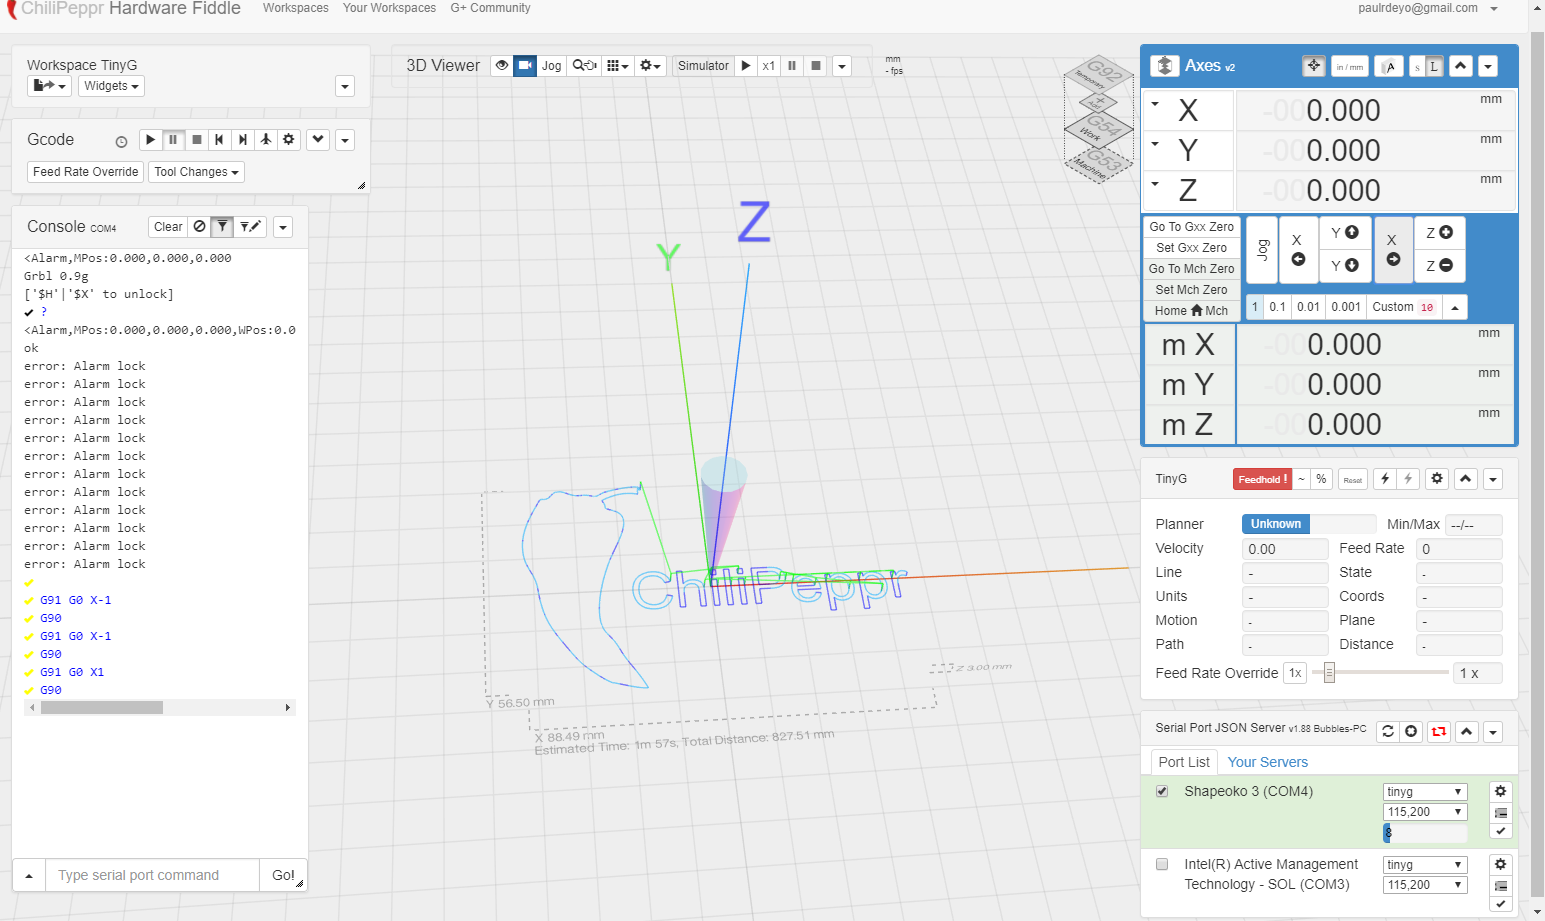Clear the console log

click(168, 227)
